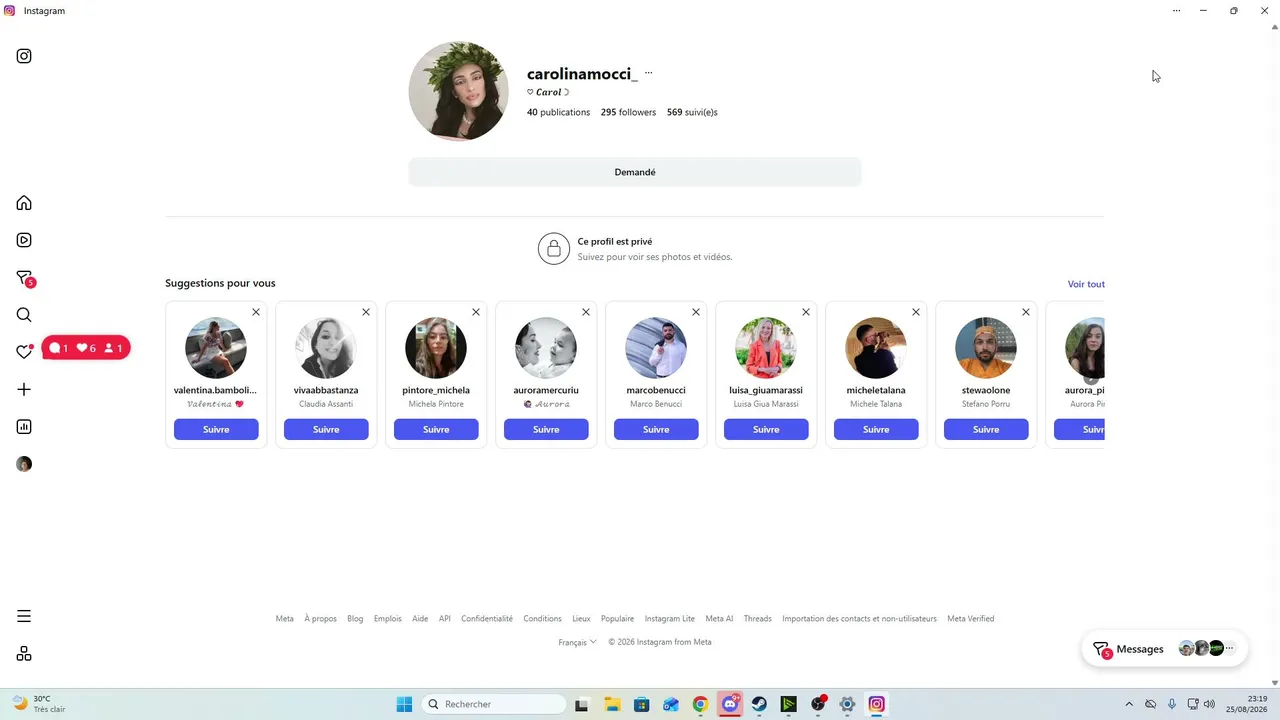This screenshot has width=1280, height=720.
Task: Click the Rechercher taskbar search box
Action: (494, 704)
